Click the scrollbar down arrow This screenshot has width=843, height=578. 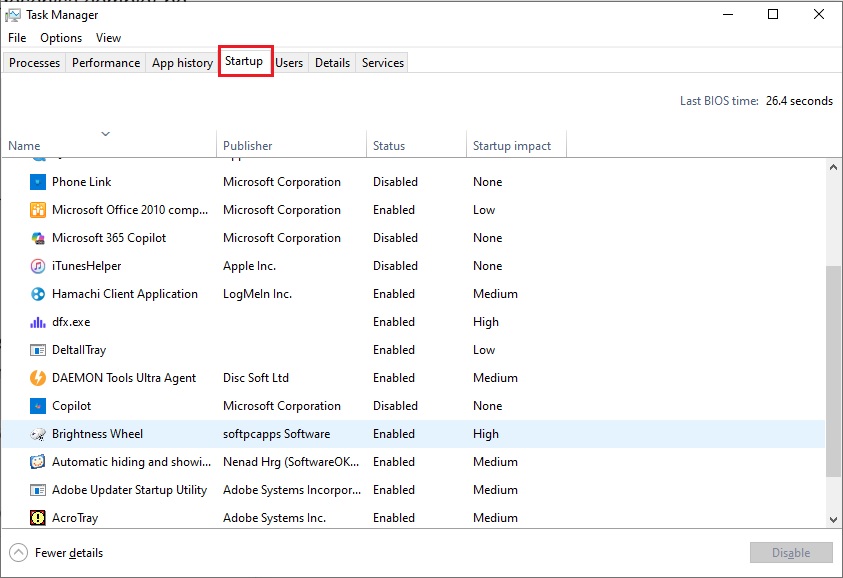pyautogui.click(x=833, y=519)
